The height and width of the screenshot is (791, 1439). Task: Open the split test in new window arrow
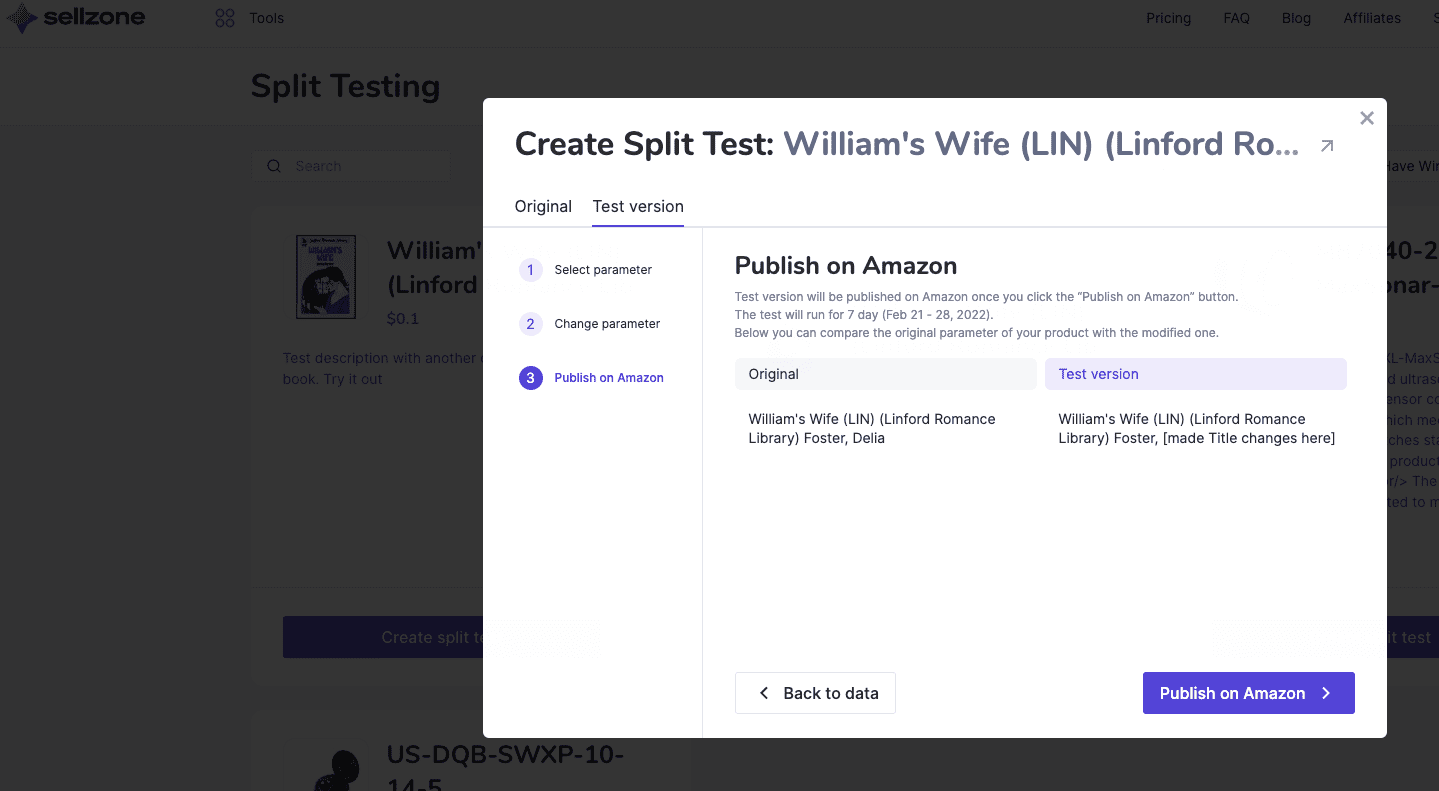click(1327, 145)
